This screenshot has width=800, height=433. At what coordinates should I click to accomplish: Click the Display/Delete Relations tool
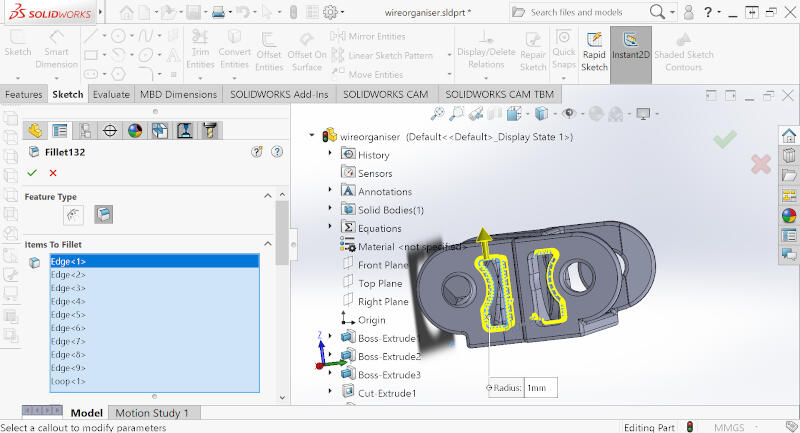click(486, 51)
